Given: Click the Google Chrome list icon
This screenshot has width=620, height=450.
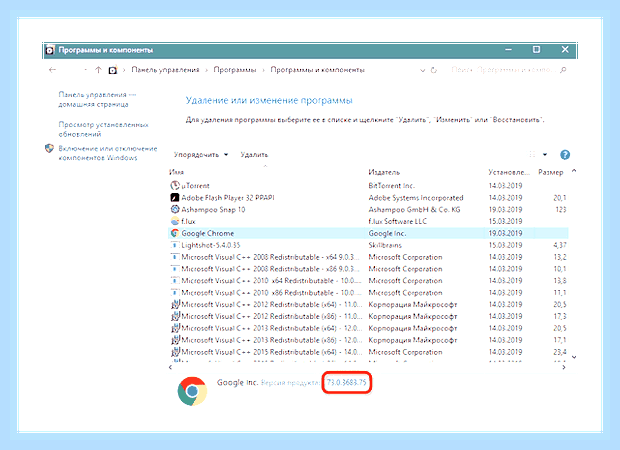Looking at the screenshot, I should 175,233.
